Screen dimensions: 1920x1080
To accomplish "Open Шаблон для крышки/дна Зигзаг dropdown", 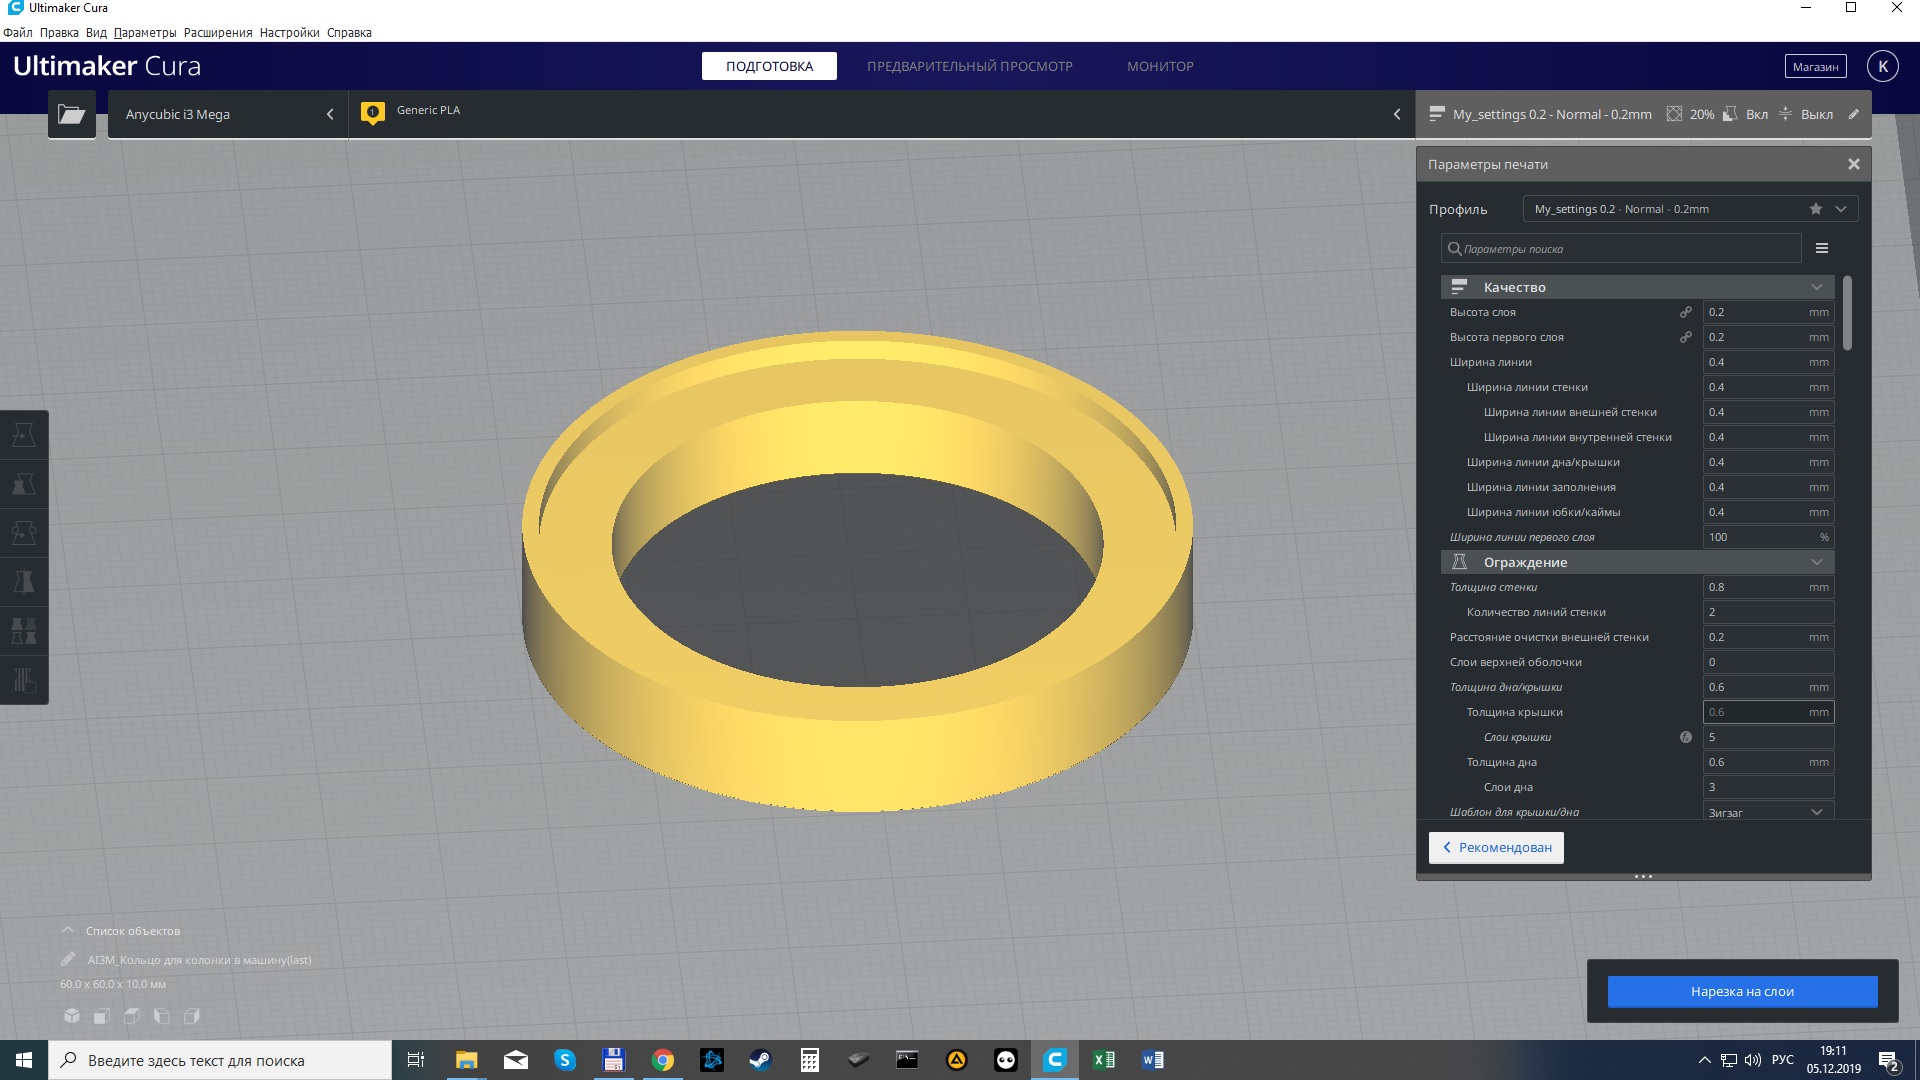I will [1768, 811].
